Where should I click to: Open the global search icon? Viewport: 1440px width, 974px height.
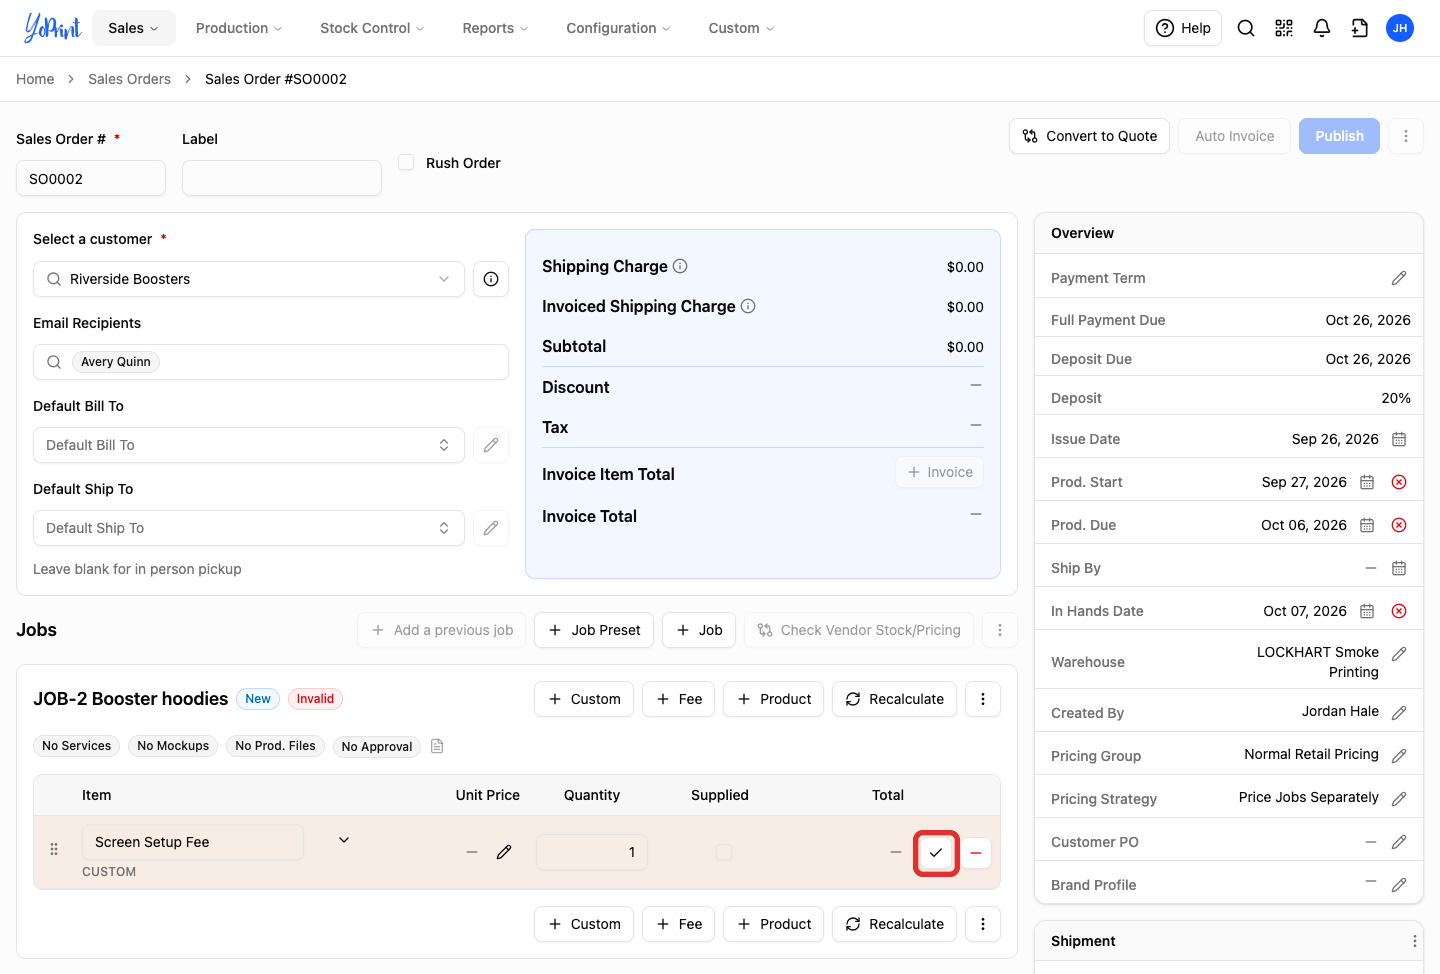coord(1246,28)
